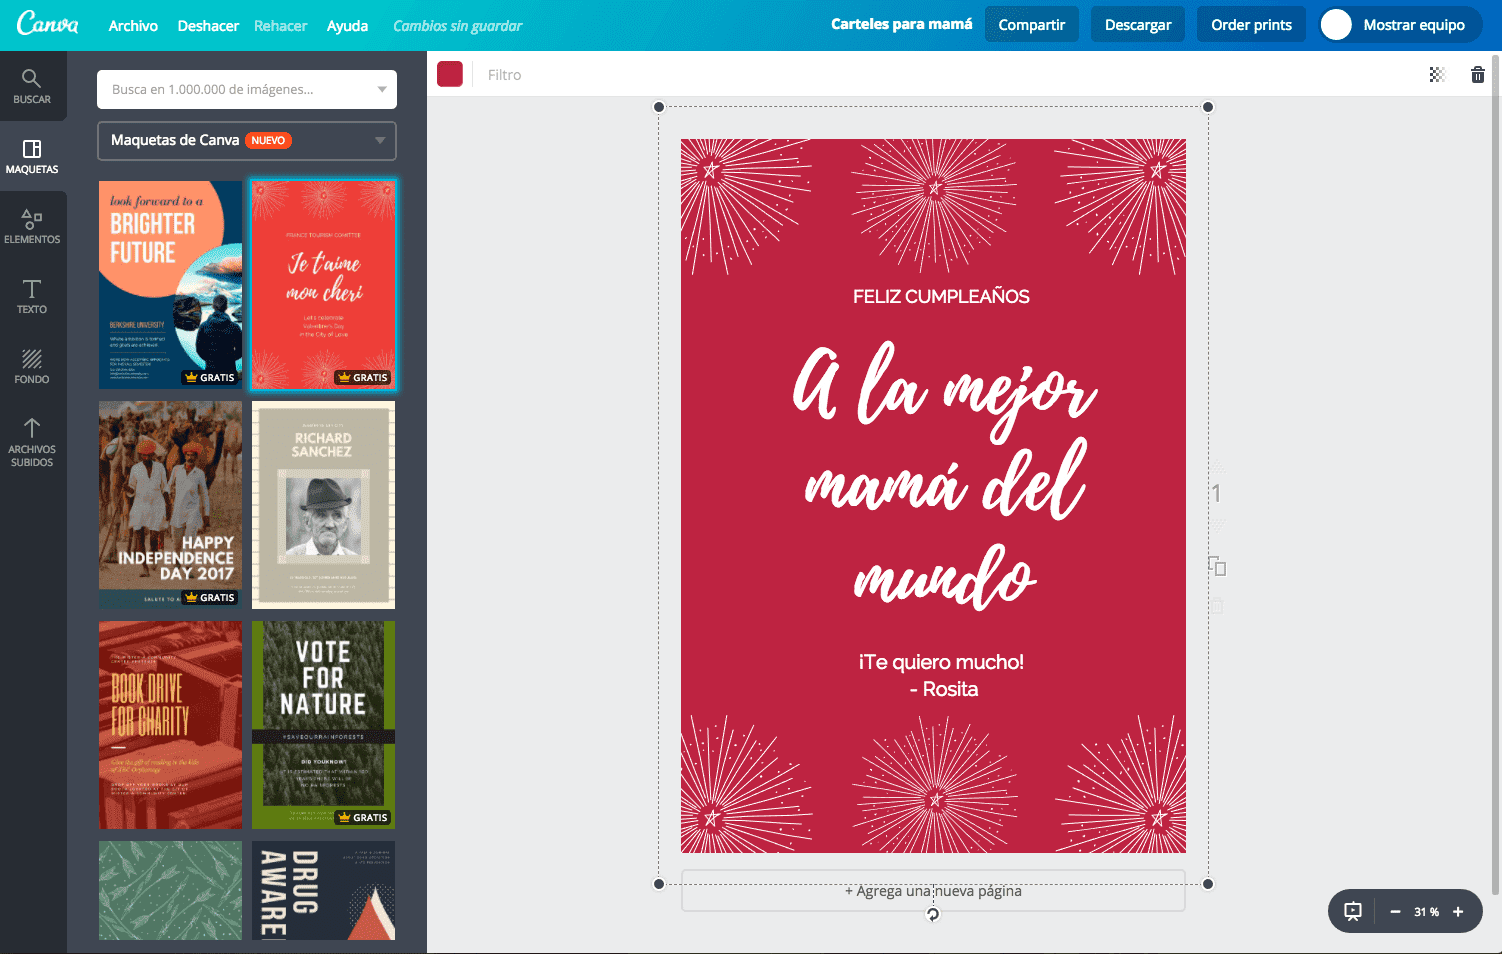Click the Filtro option

pyautogui.click(x=504, y=75)
